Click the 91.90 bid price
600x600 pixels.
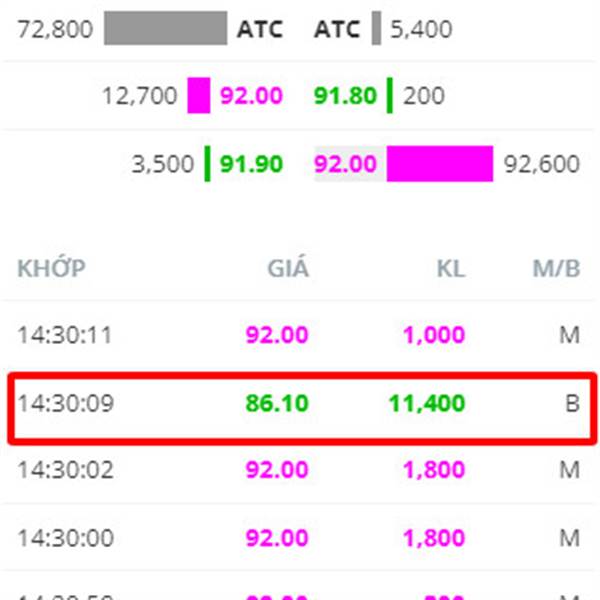click(251, 164)
